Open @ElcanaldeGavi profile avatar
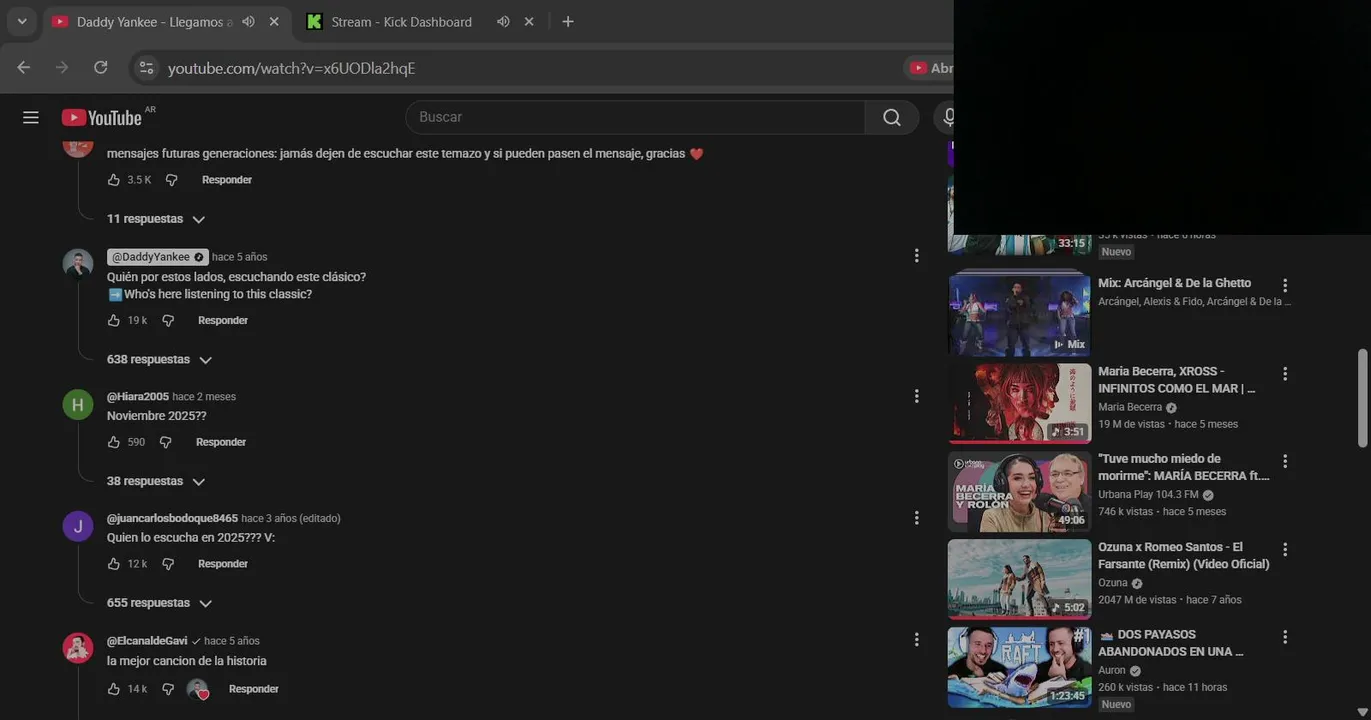The width and height of the screenshot is (1371, 720). (x=78, y=648)
